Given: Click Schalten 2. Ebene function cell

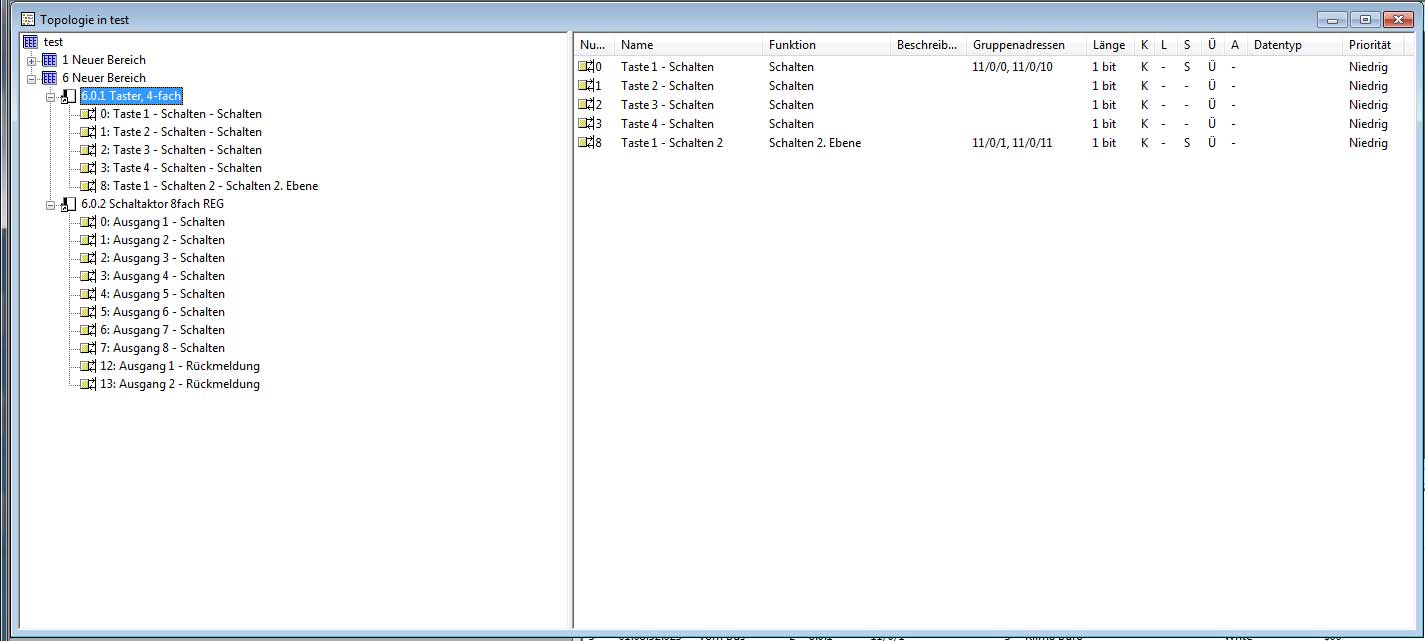Looking at the screenshot, I should coord(815,143).
